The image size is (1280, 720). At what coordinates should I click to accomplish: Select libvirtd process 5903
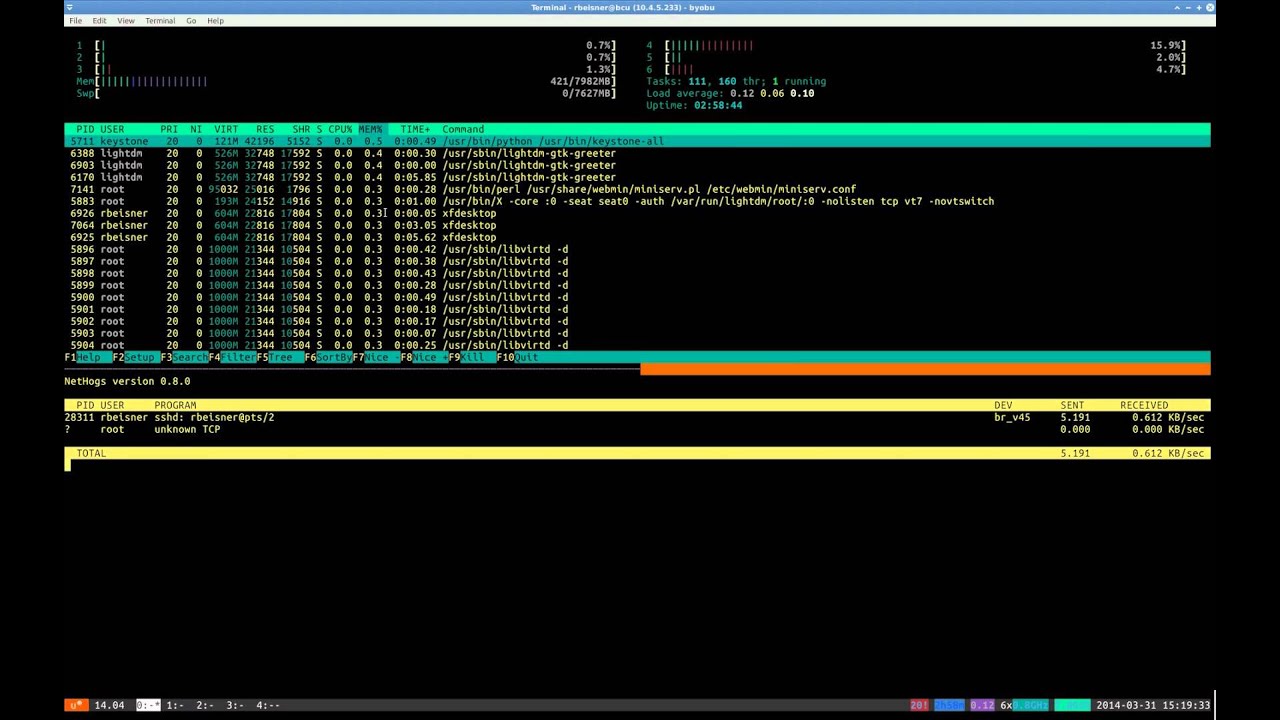coord(637,333)
